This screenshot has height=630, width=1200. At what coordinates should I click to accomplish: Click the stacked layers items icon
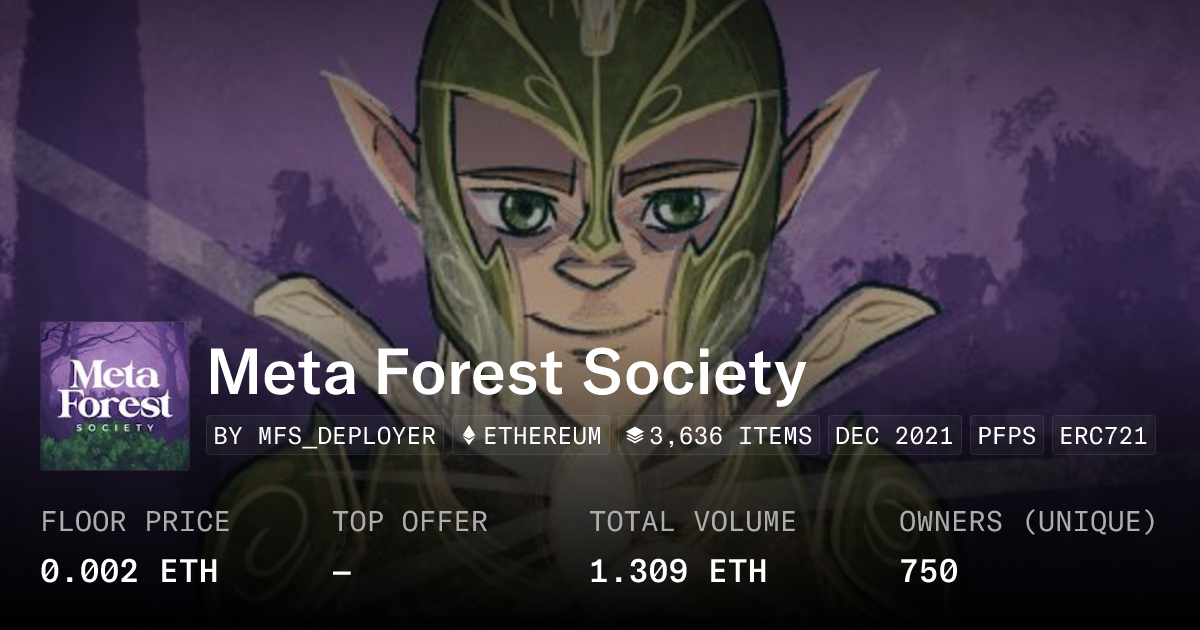pyautogui.click(x=634, y=436)
